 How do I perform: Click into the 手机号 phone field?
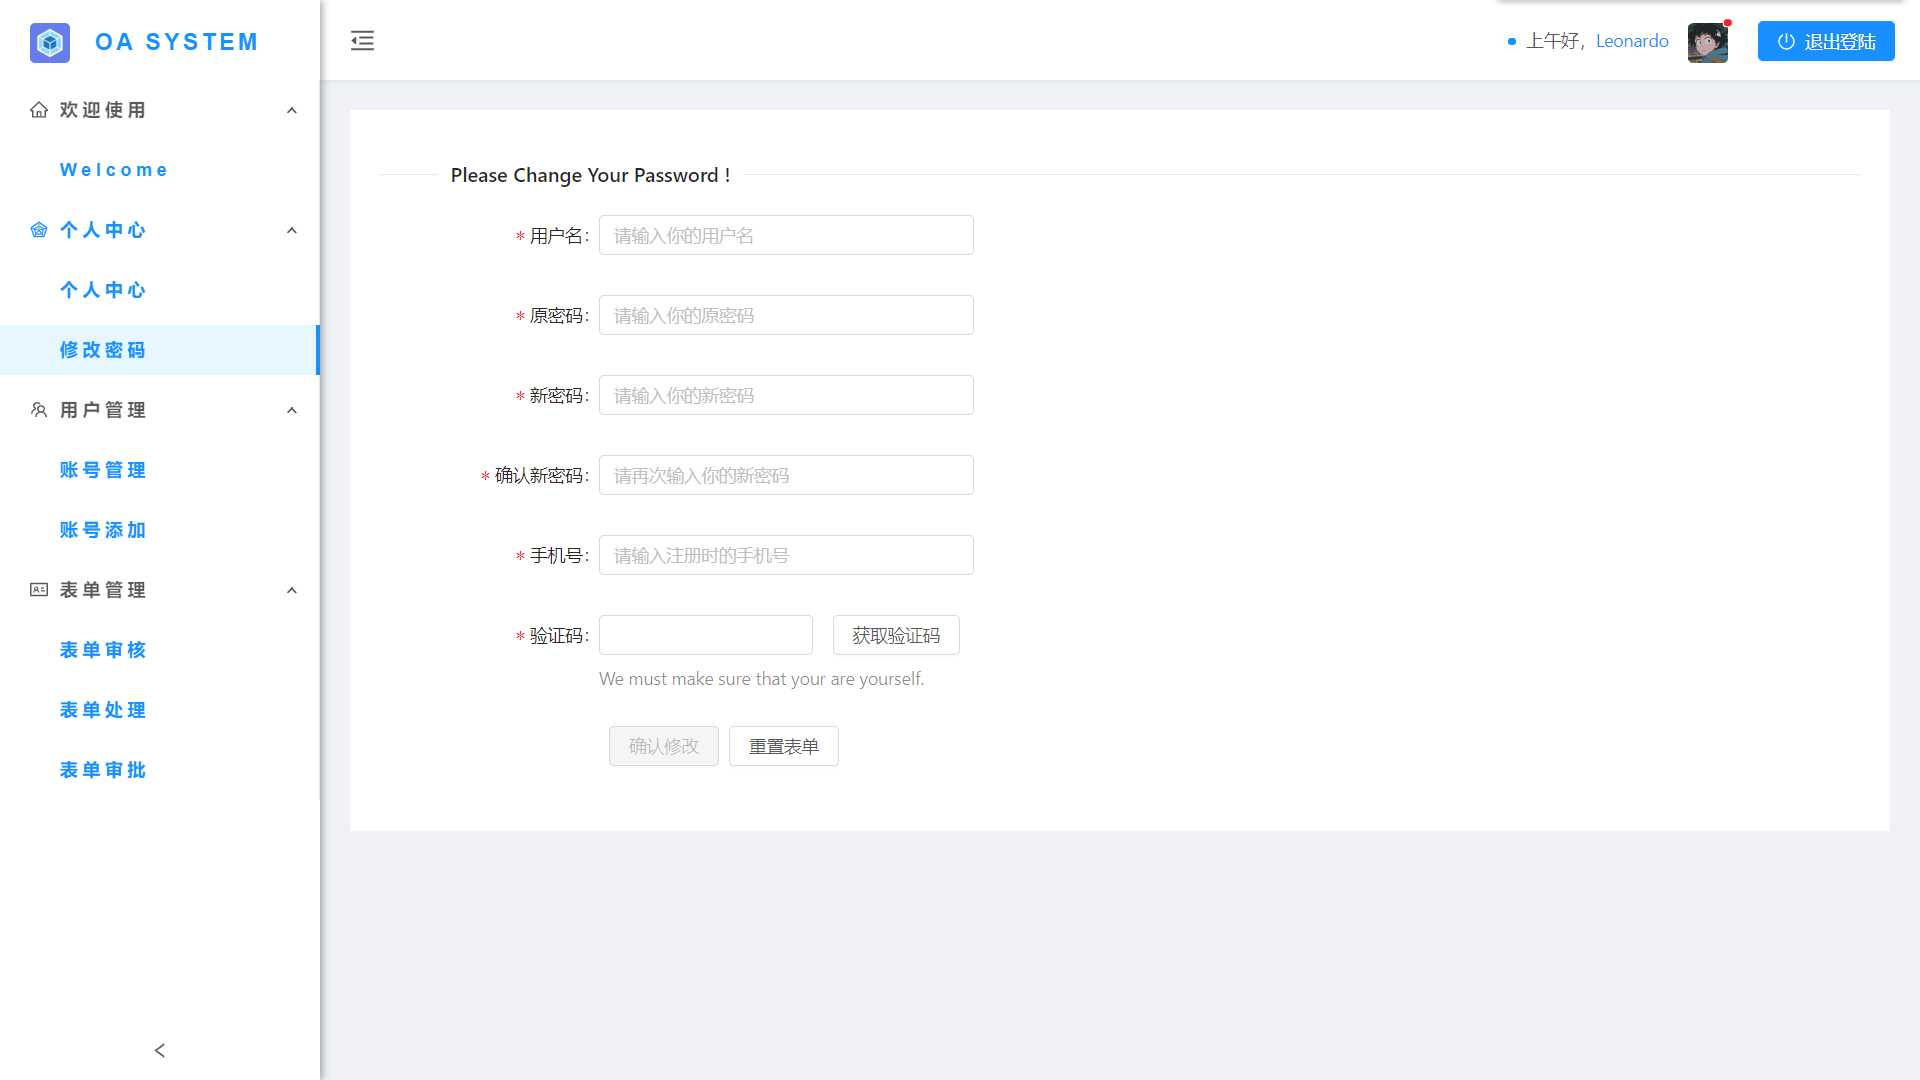point(786,555)
